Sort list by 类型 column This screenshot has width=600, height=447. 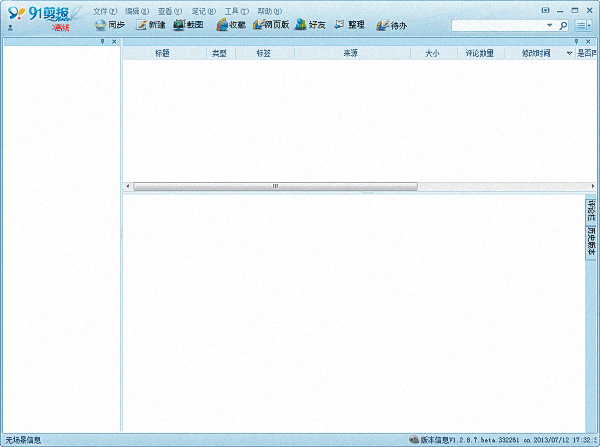[220, 53]
